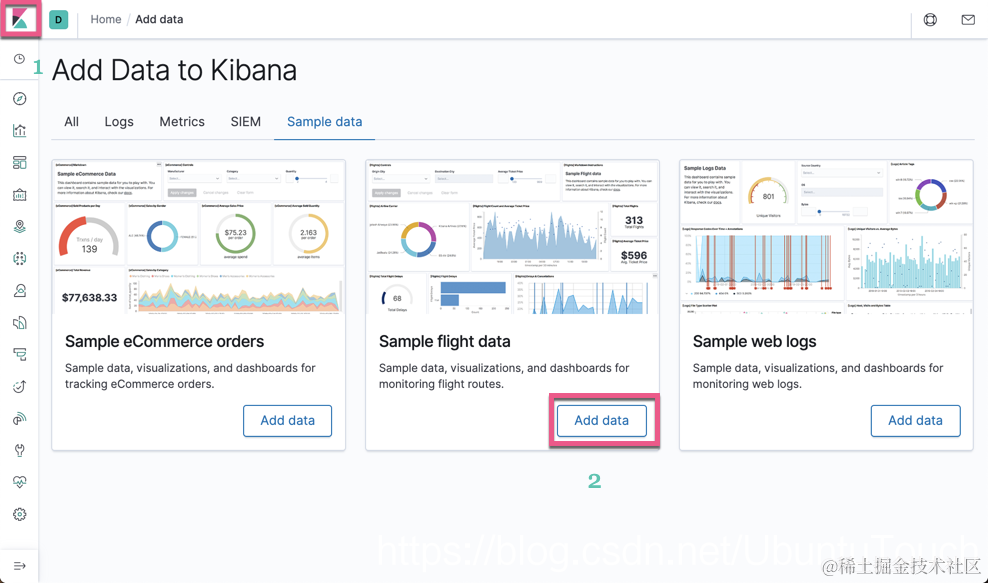The width and height of the screenshot is (988, 583).
Task: Click the Sample eCommerce orders title
Action: tap(164, 342)
